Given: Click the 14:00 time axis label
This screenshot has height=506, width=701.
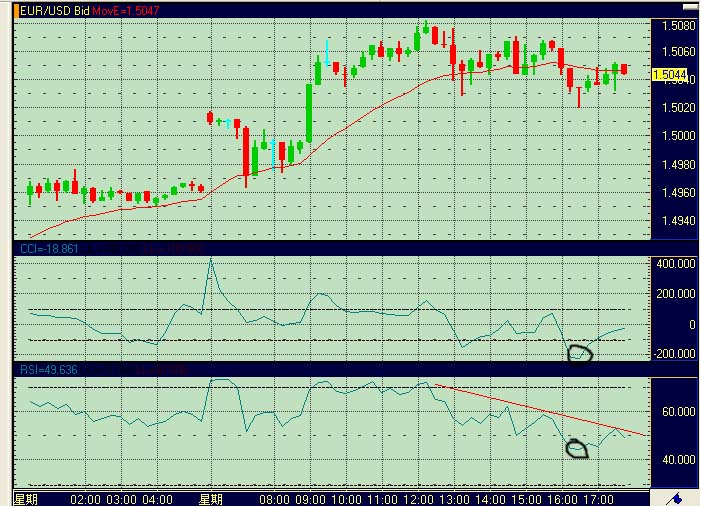Looking at the screenshot, I should (490, 499).
